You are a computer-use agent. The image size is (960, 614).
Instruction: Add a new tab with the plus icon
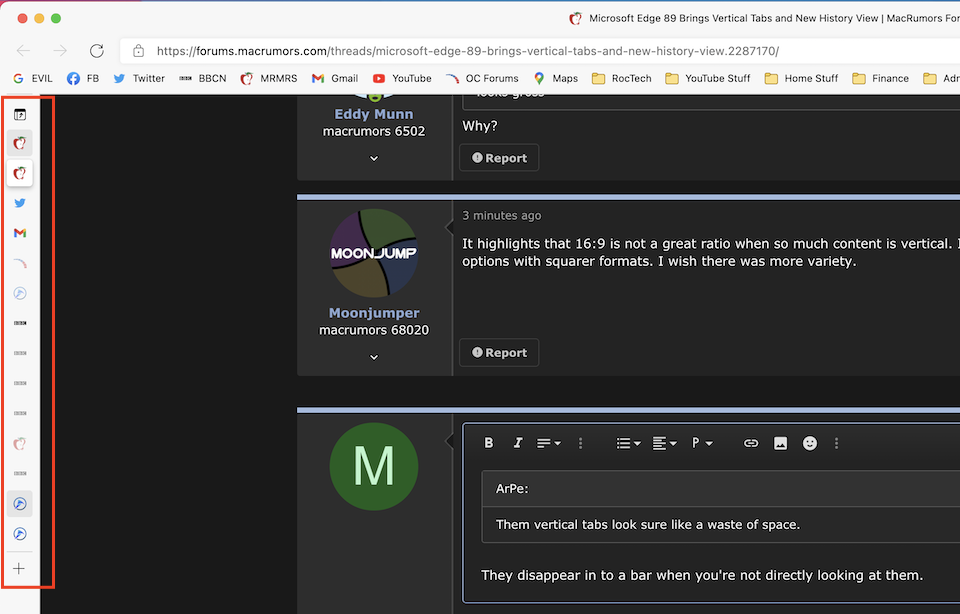[19, 569]
